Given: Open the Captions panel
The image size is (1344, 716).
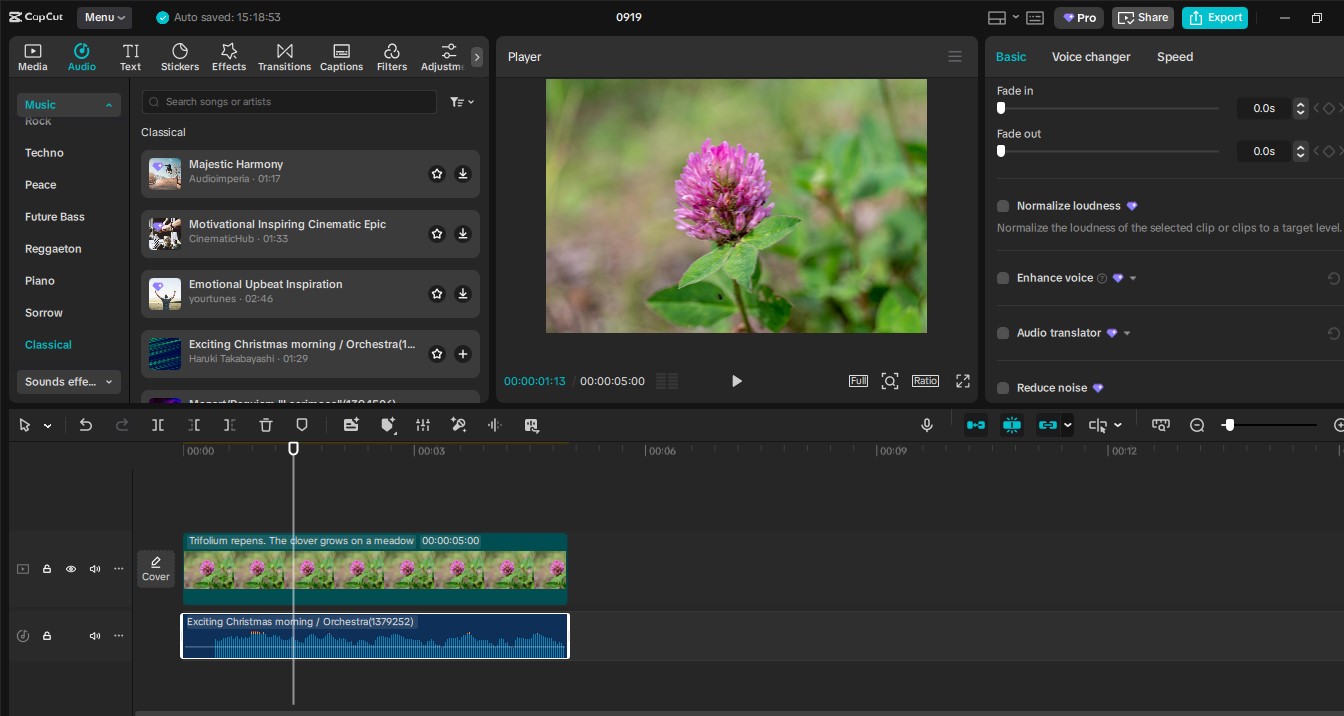Looking at the screenshot, I should point(341,56).
